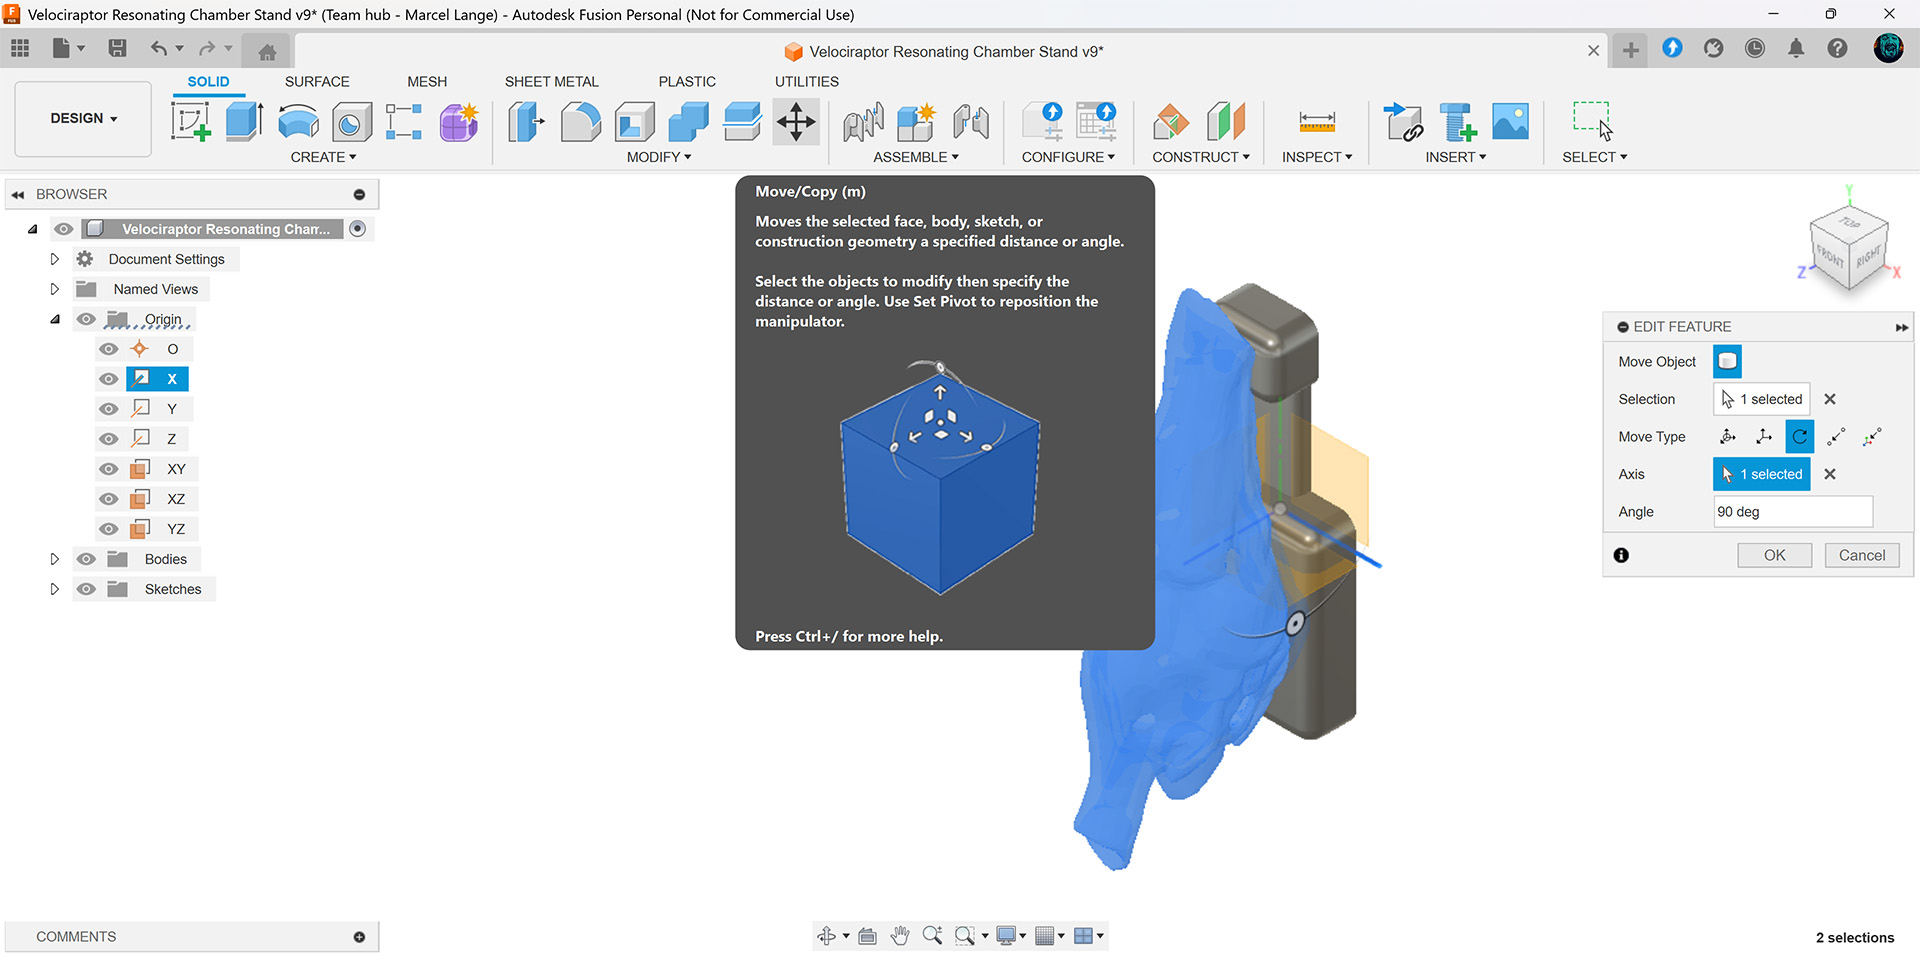Open the DESIGN workspace dropdown
The width and height of the screenshot is (1920, 956).
(83, 118)
